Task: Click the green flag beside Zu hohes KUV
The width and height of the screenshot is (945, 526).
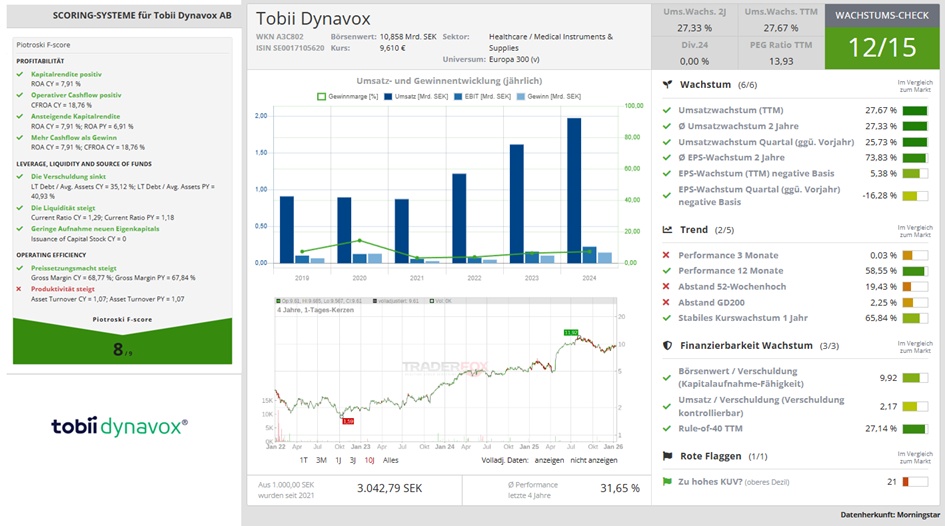Action: coord(667,482)
